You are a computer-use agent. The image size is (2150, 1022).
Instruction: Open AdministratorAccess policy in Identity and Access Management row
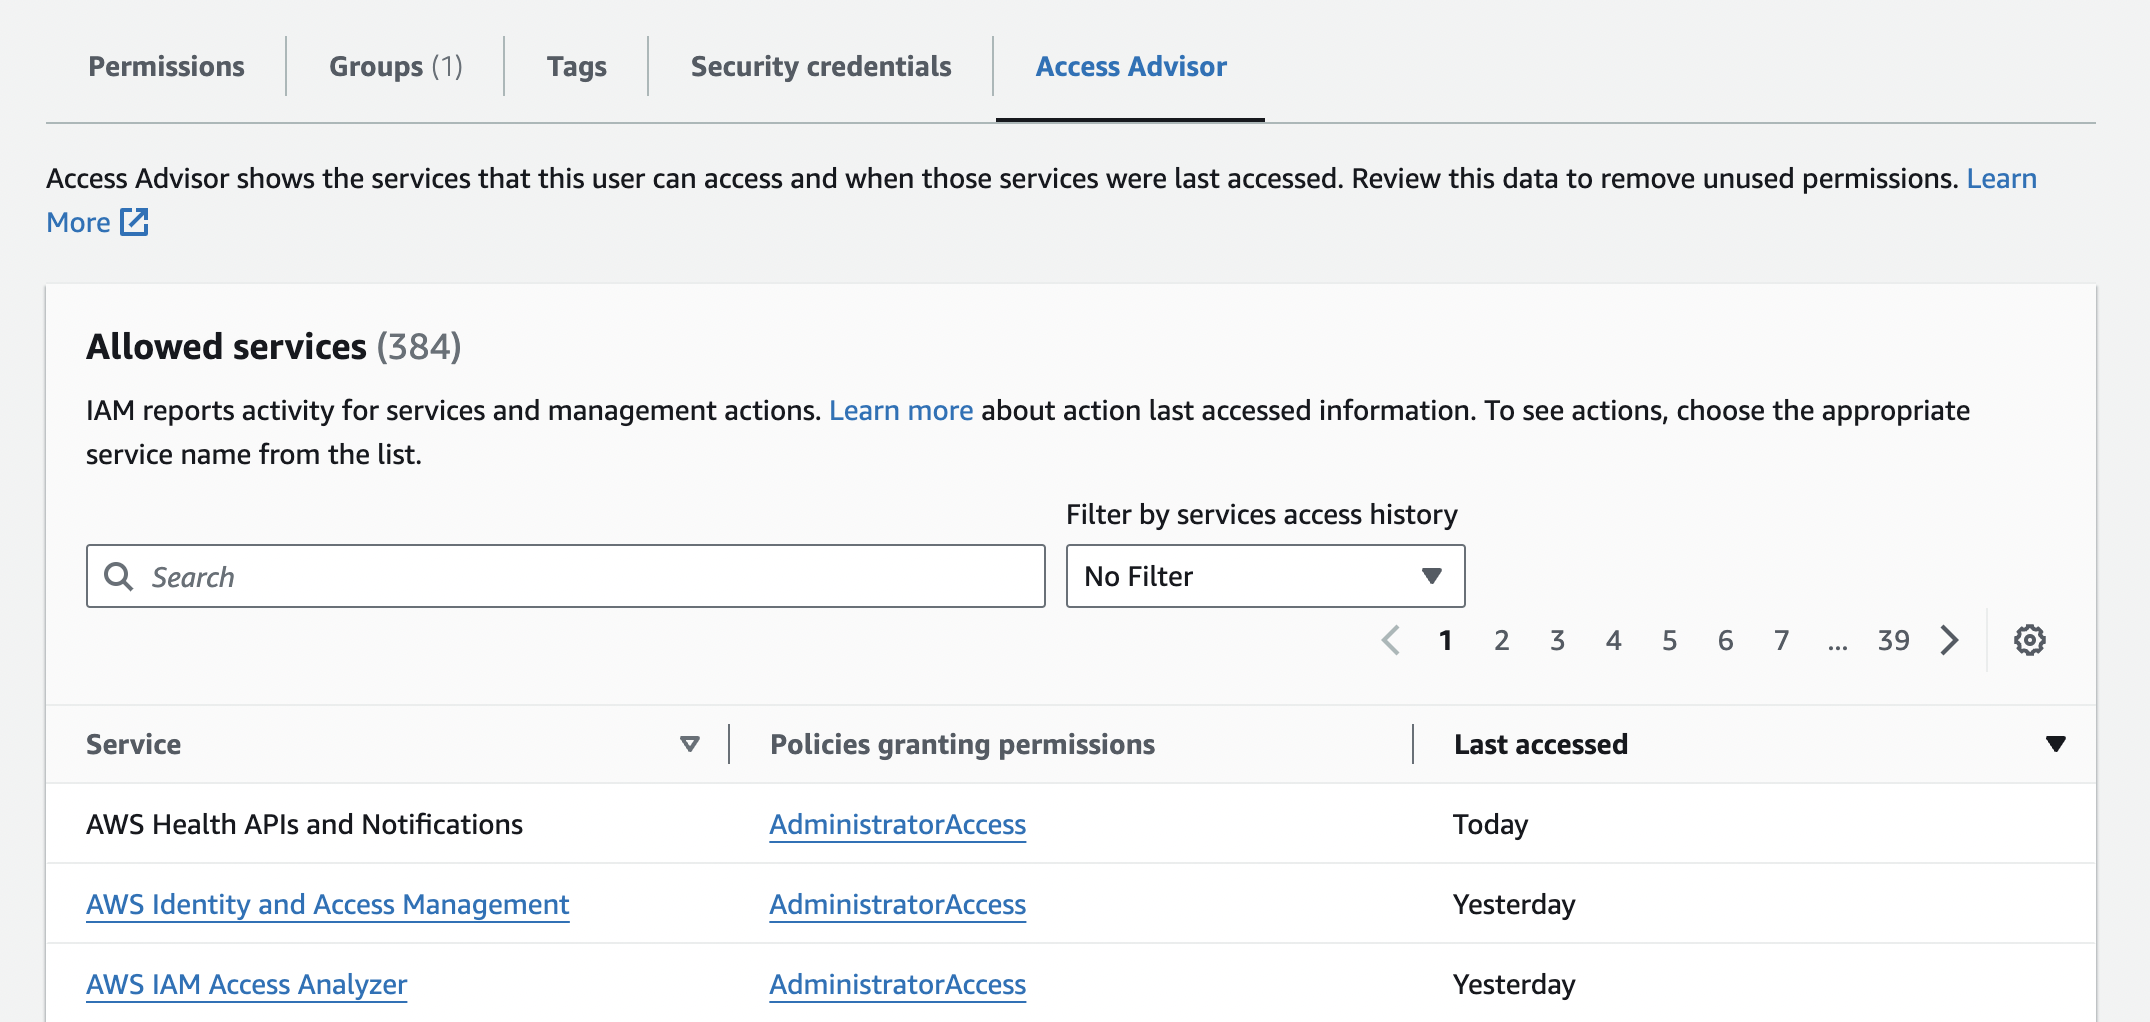pos(897,904)
